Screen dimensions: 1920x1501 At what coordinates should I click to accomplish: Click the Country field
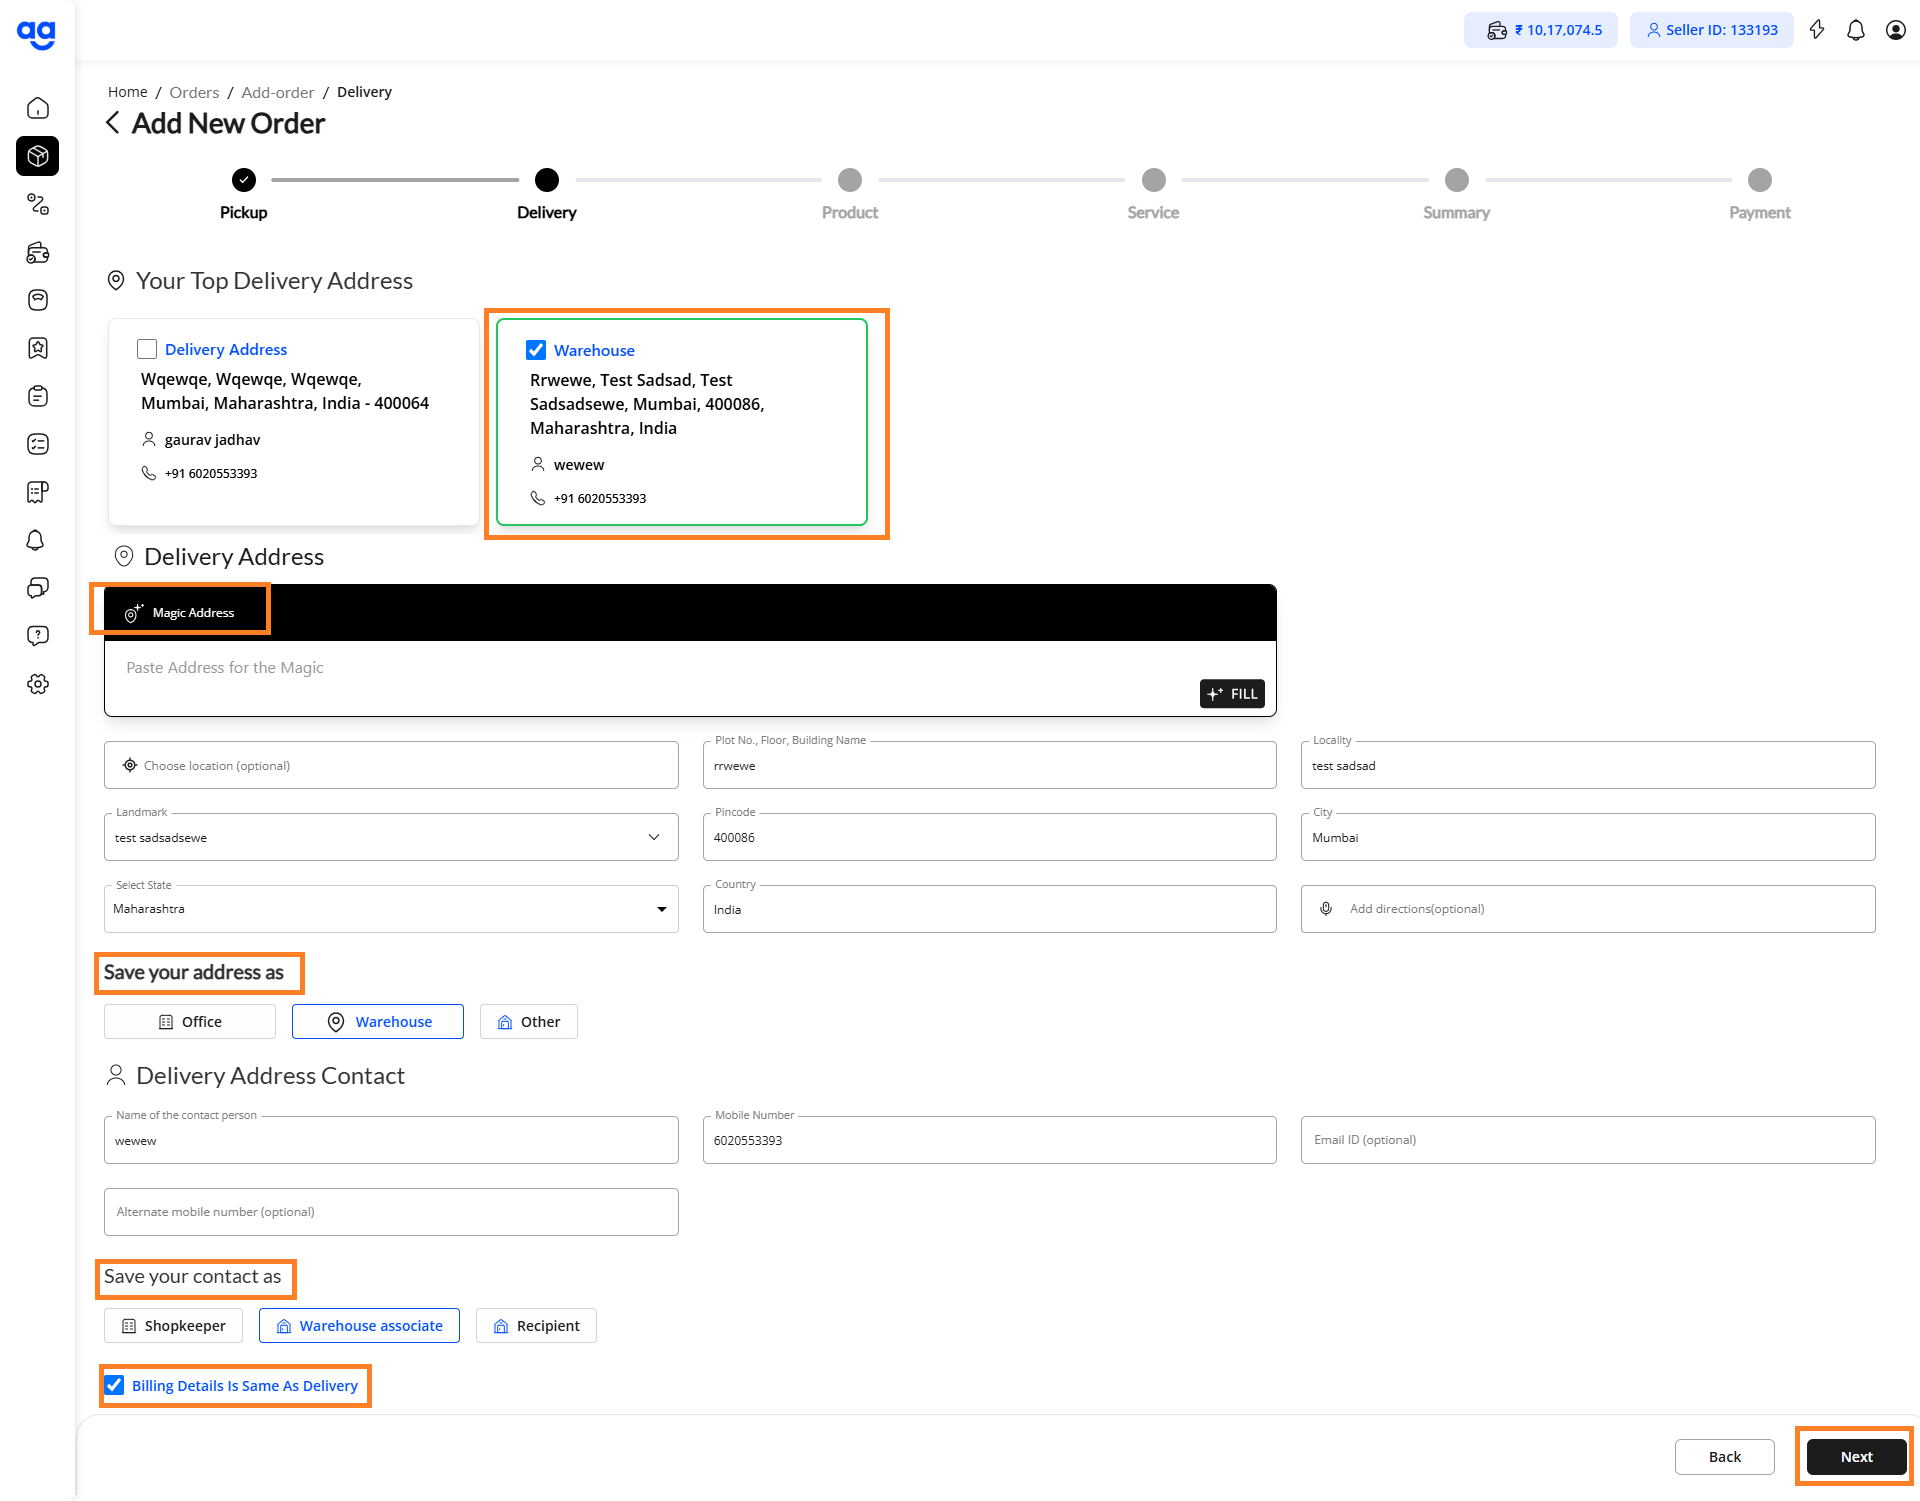pos(990,910)
